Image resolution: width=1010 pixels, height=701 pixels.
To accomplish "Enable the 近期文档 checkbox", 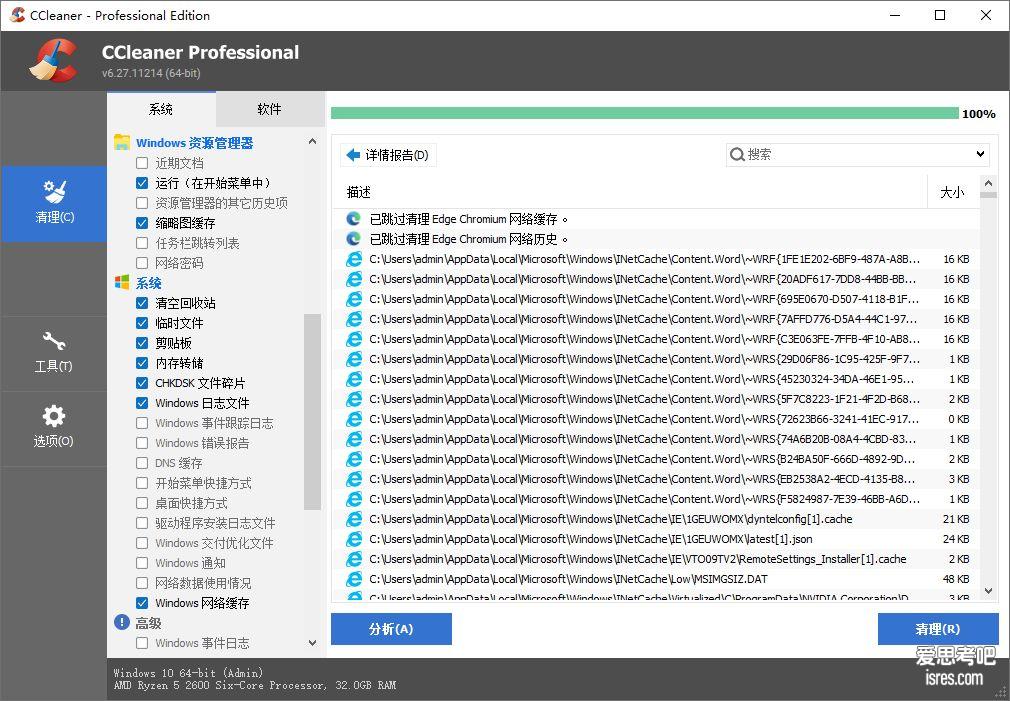I will point(142,163).
